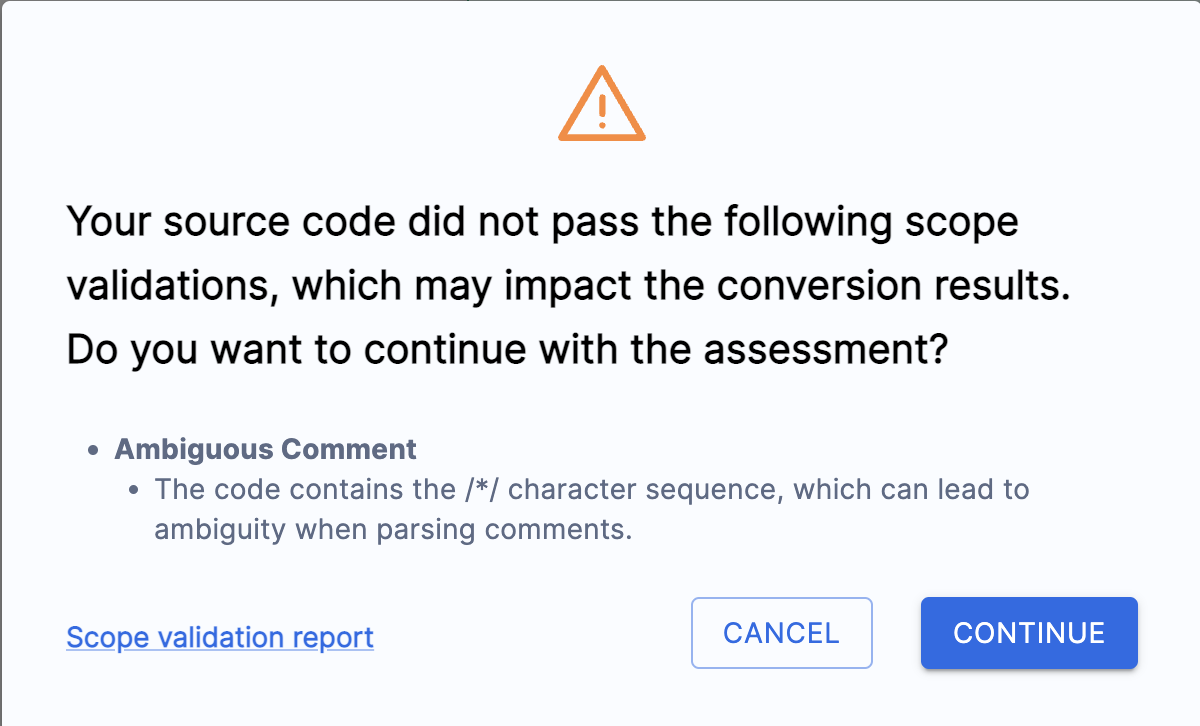Image resolution: width=1200 pixels, height=726 pixels.
Task: Click CANCEL to dismiss the validation warning
Action: pos(781,633)
